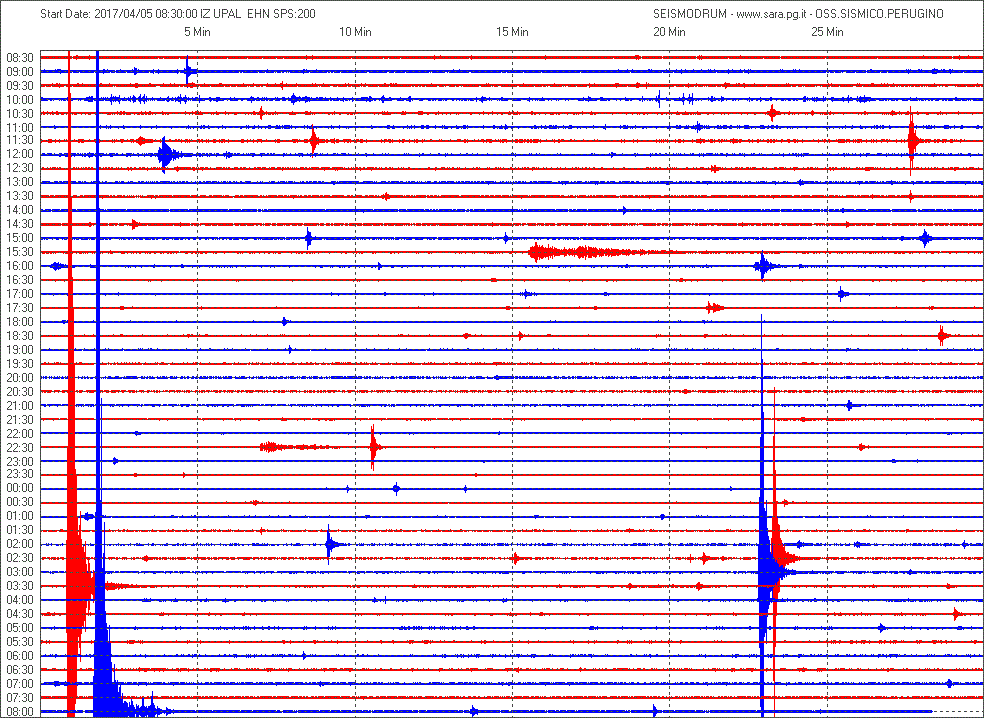Click the blue event burst on the 12:00 trace
The height and width of the screenshot is (718, 984).
[168, 154]
